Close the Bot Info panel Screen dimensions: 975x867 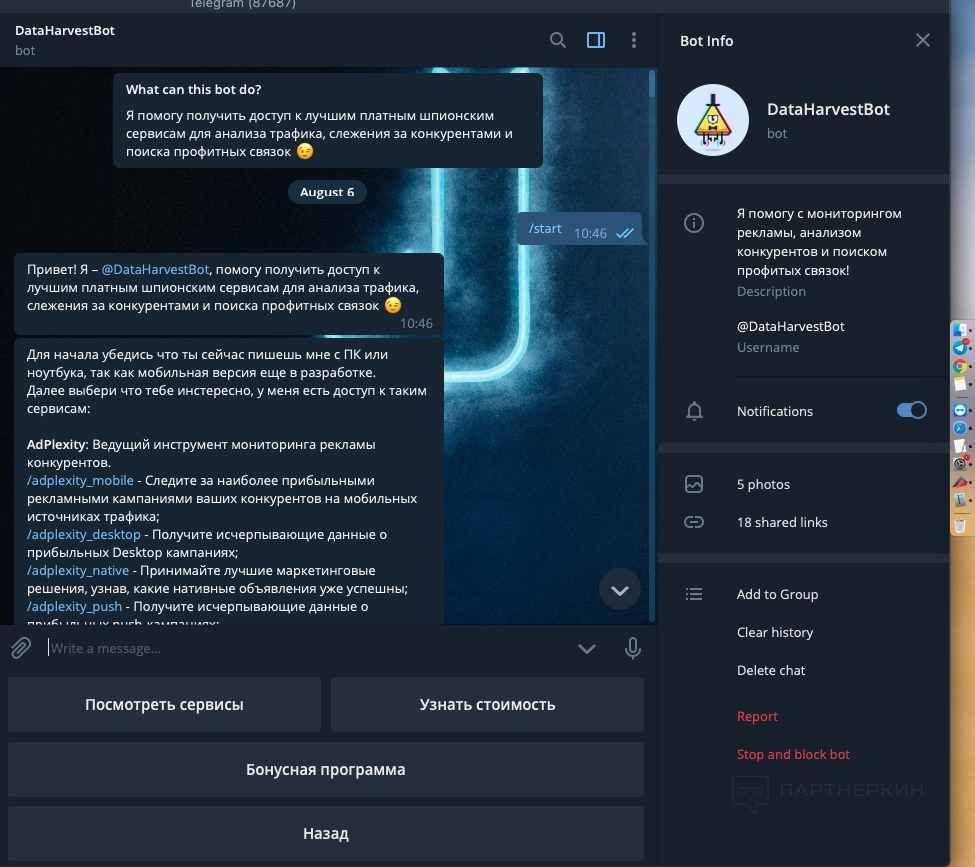point(923,40)
